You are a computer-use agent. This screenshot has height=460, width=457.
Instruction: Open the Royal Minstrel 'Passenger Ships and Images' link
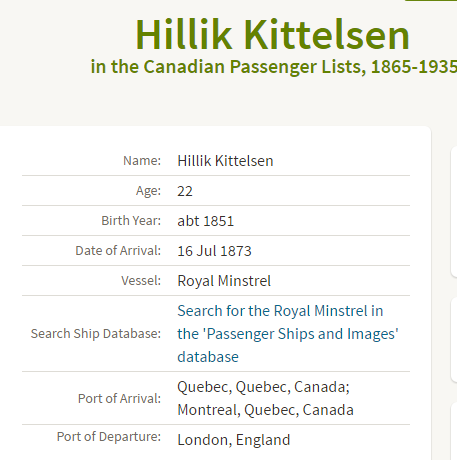tap(288, 334)
